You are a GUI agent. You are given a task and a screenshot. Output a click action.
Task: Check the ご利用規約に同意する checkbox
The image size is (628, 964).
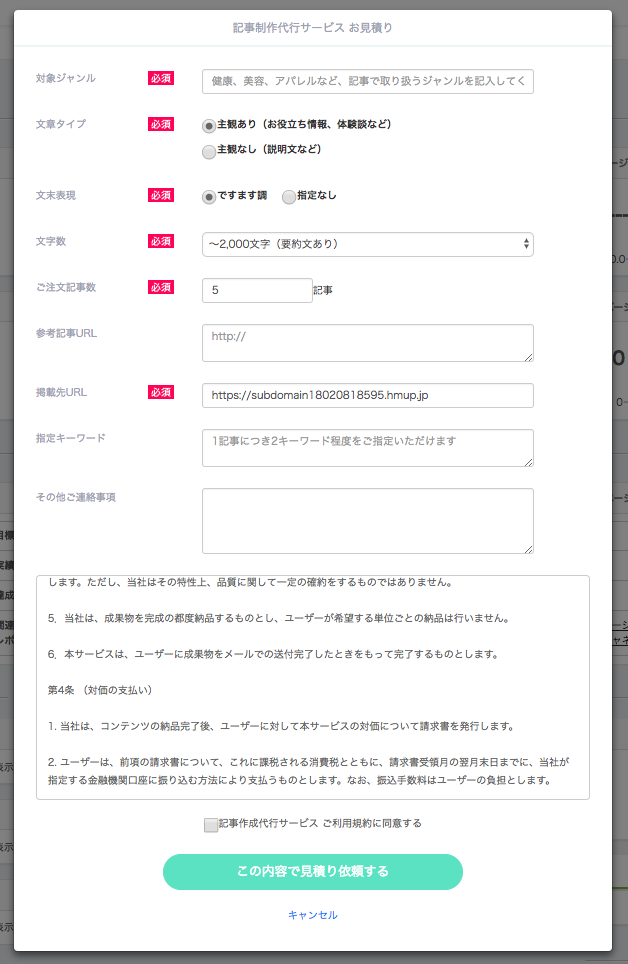pyautogui.click(x=211, y=824)
